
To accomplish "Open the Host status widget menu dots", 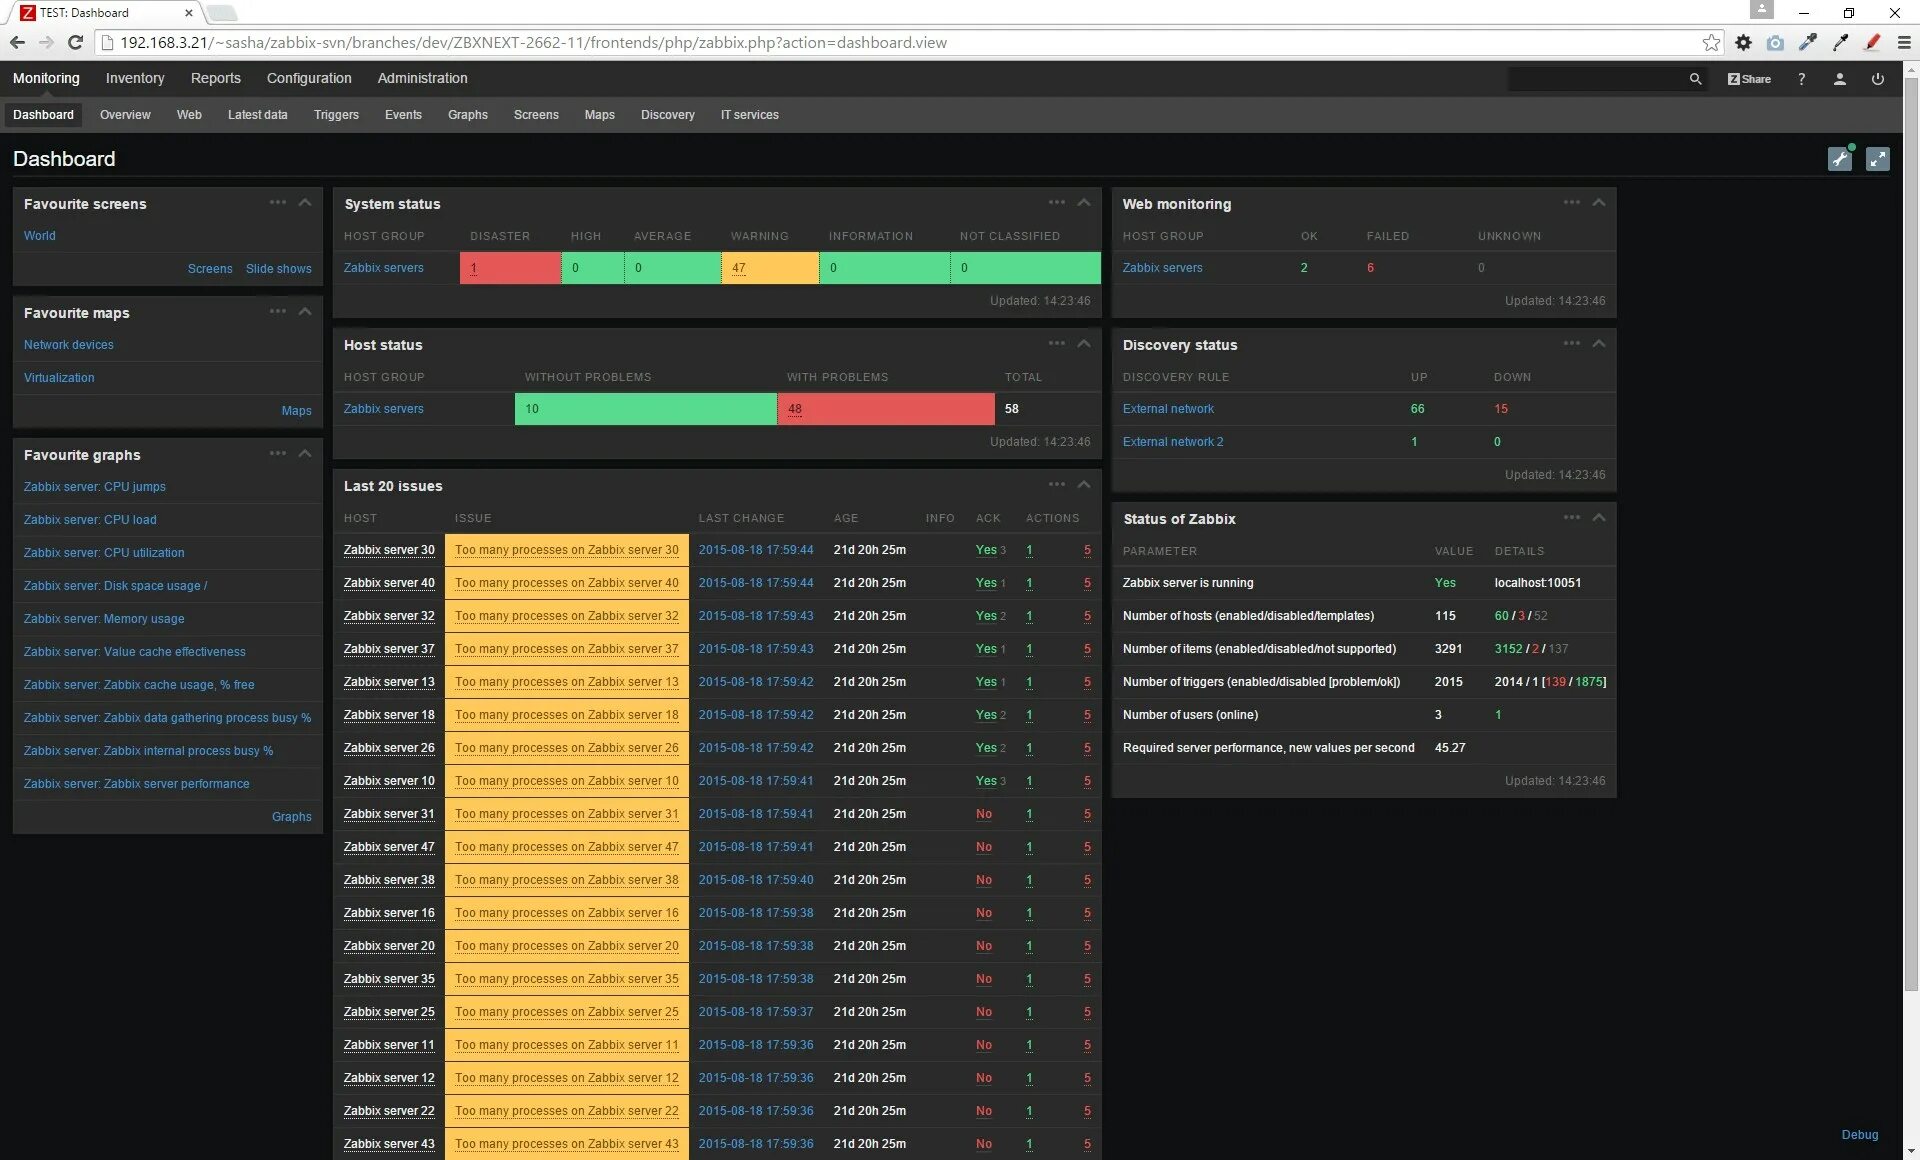I will pos(1056,344).
